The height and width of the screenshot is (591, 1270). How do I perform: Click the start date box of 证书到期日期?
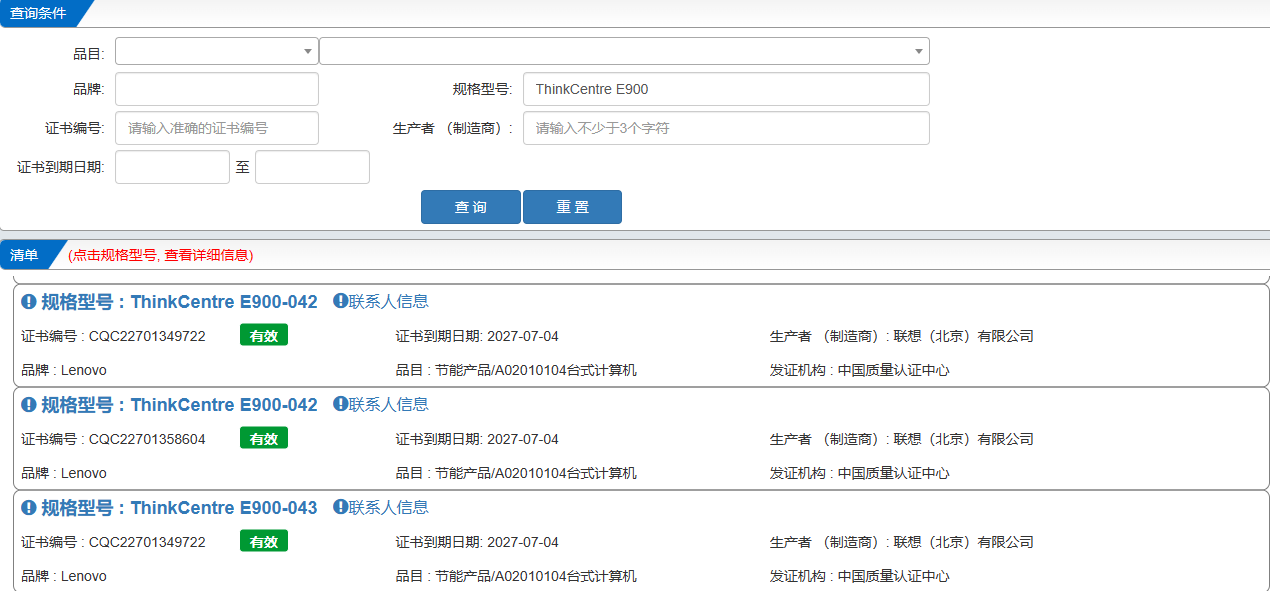coord(172,167)
